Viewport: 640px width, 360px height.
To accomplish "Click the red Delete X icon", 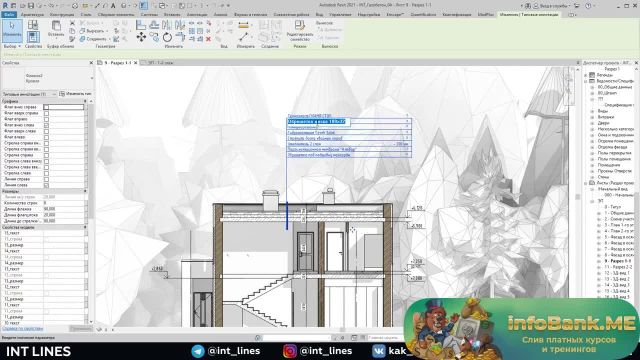I will pyautogui.click(x=208, y=39).
